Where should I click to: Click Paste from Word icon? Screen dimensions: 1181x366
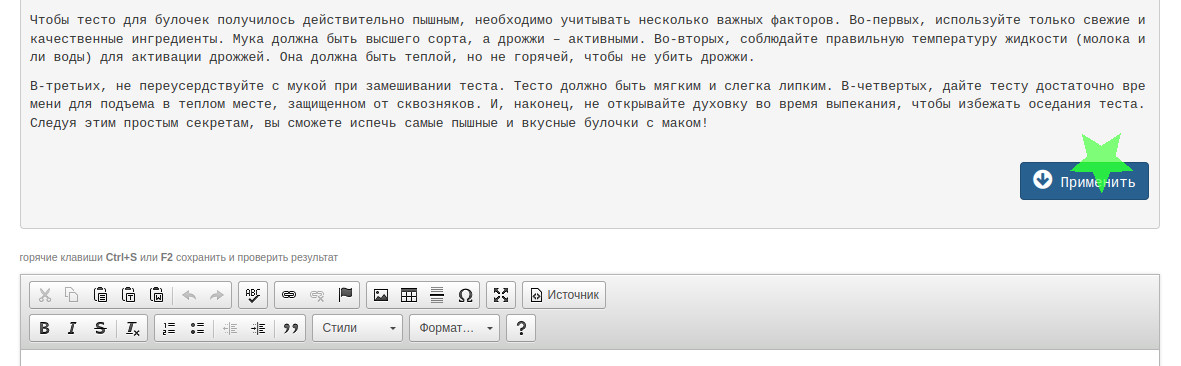[x=157, y=295]
